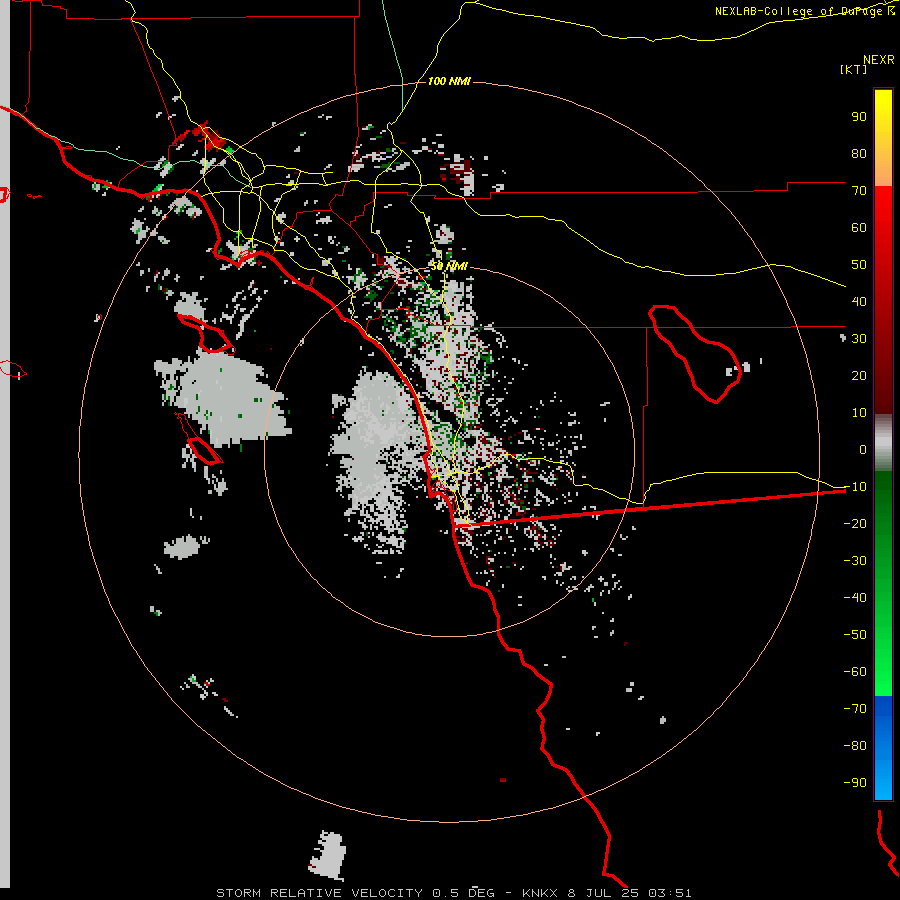Click the 0.5 DEG elevation text
This screenshot has width=900, height=900.
[463, 893]
